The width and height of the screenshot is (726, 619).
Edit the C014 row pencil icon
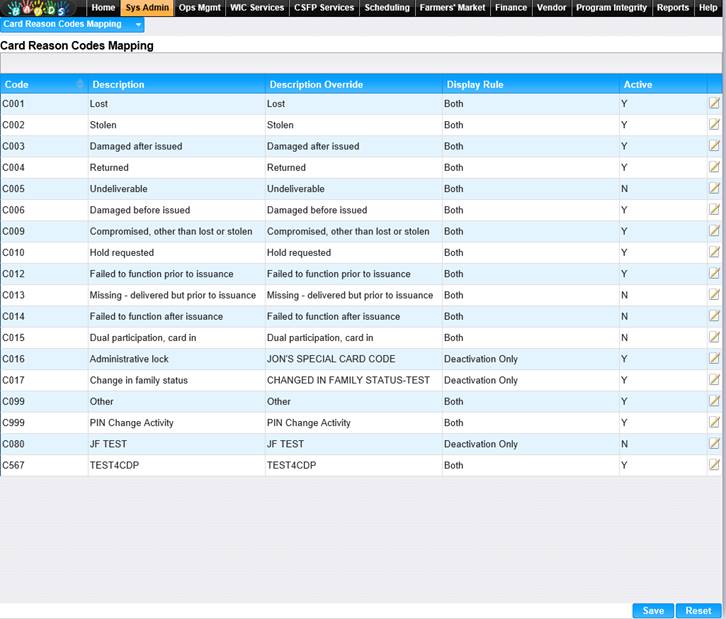(714, 316)
